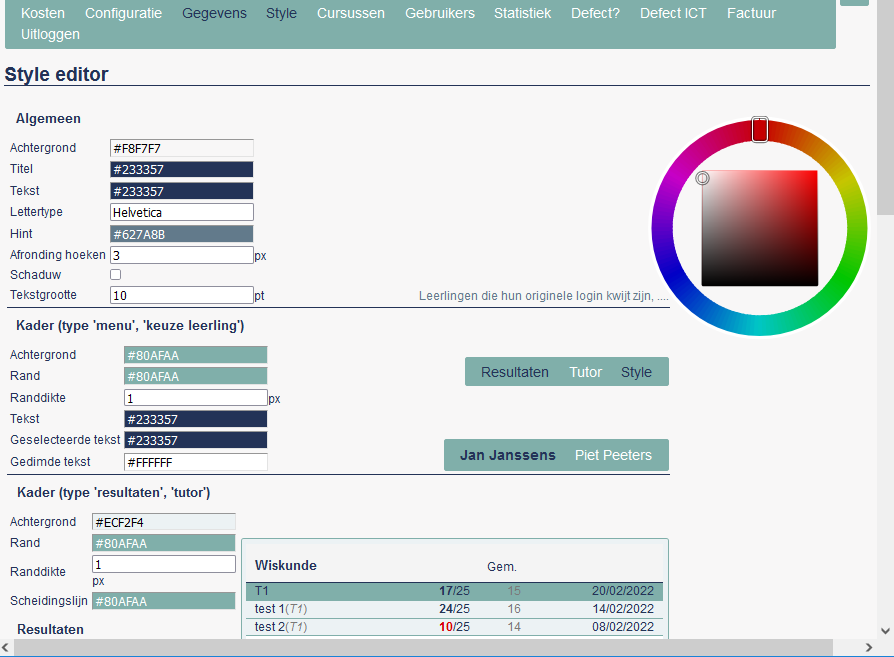Open the Configuratie menu item
Viewport: 894px width, 657px height.
(123, 13)
